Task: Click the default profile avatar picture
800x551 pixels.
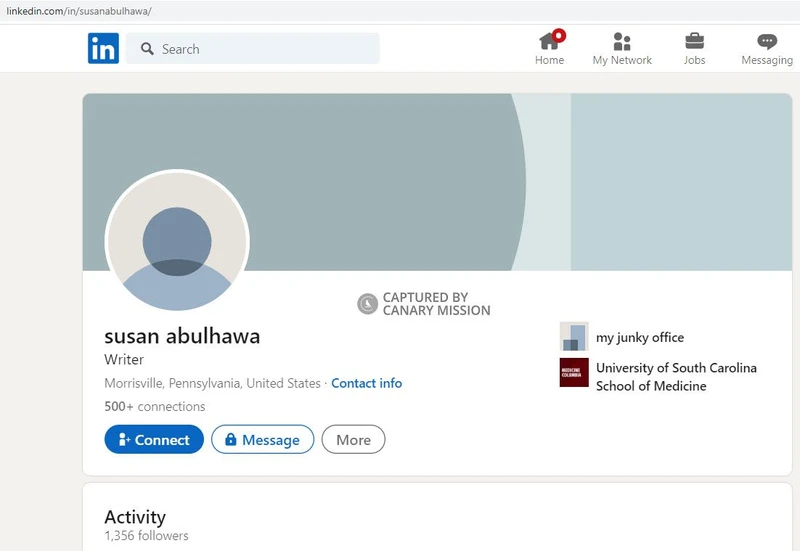Action: point(177,240)
